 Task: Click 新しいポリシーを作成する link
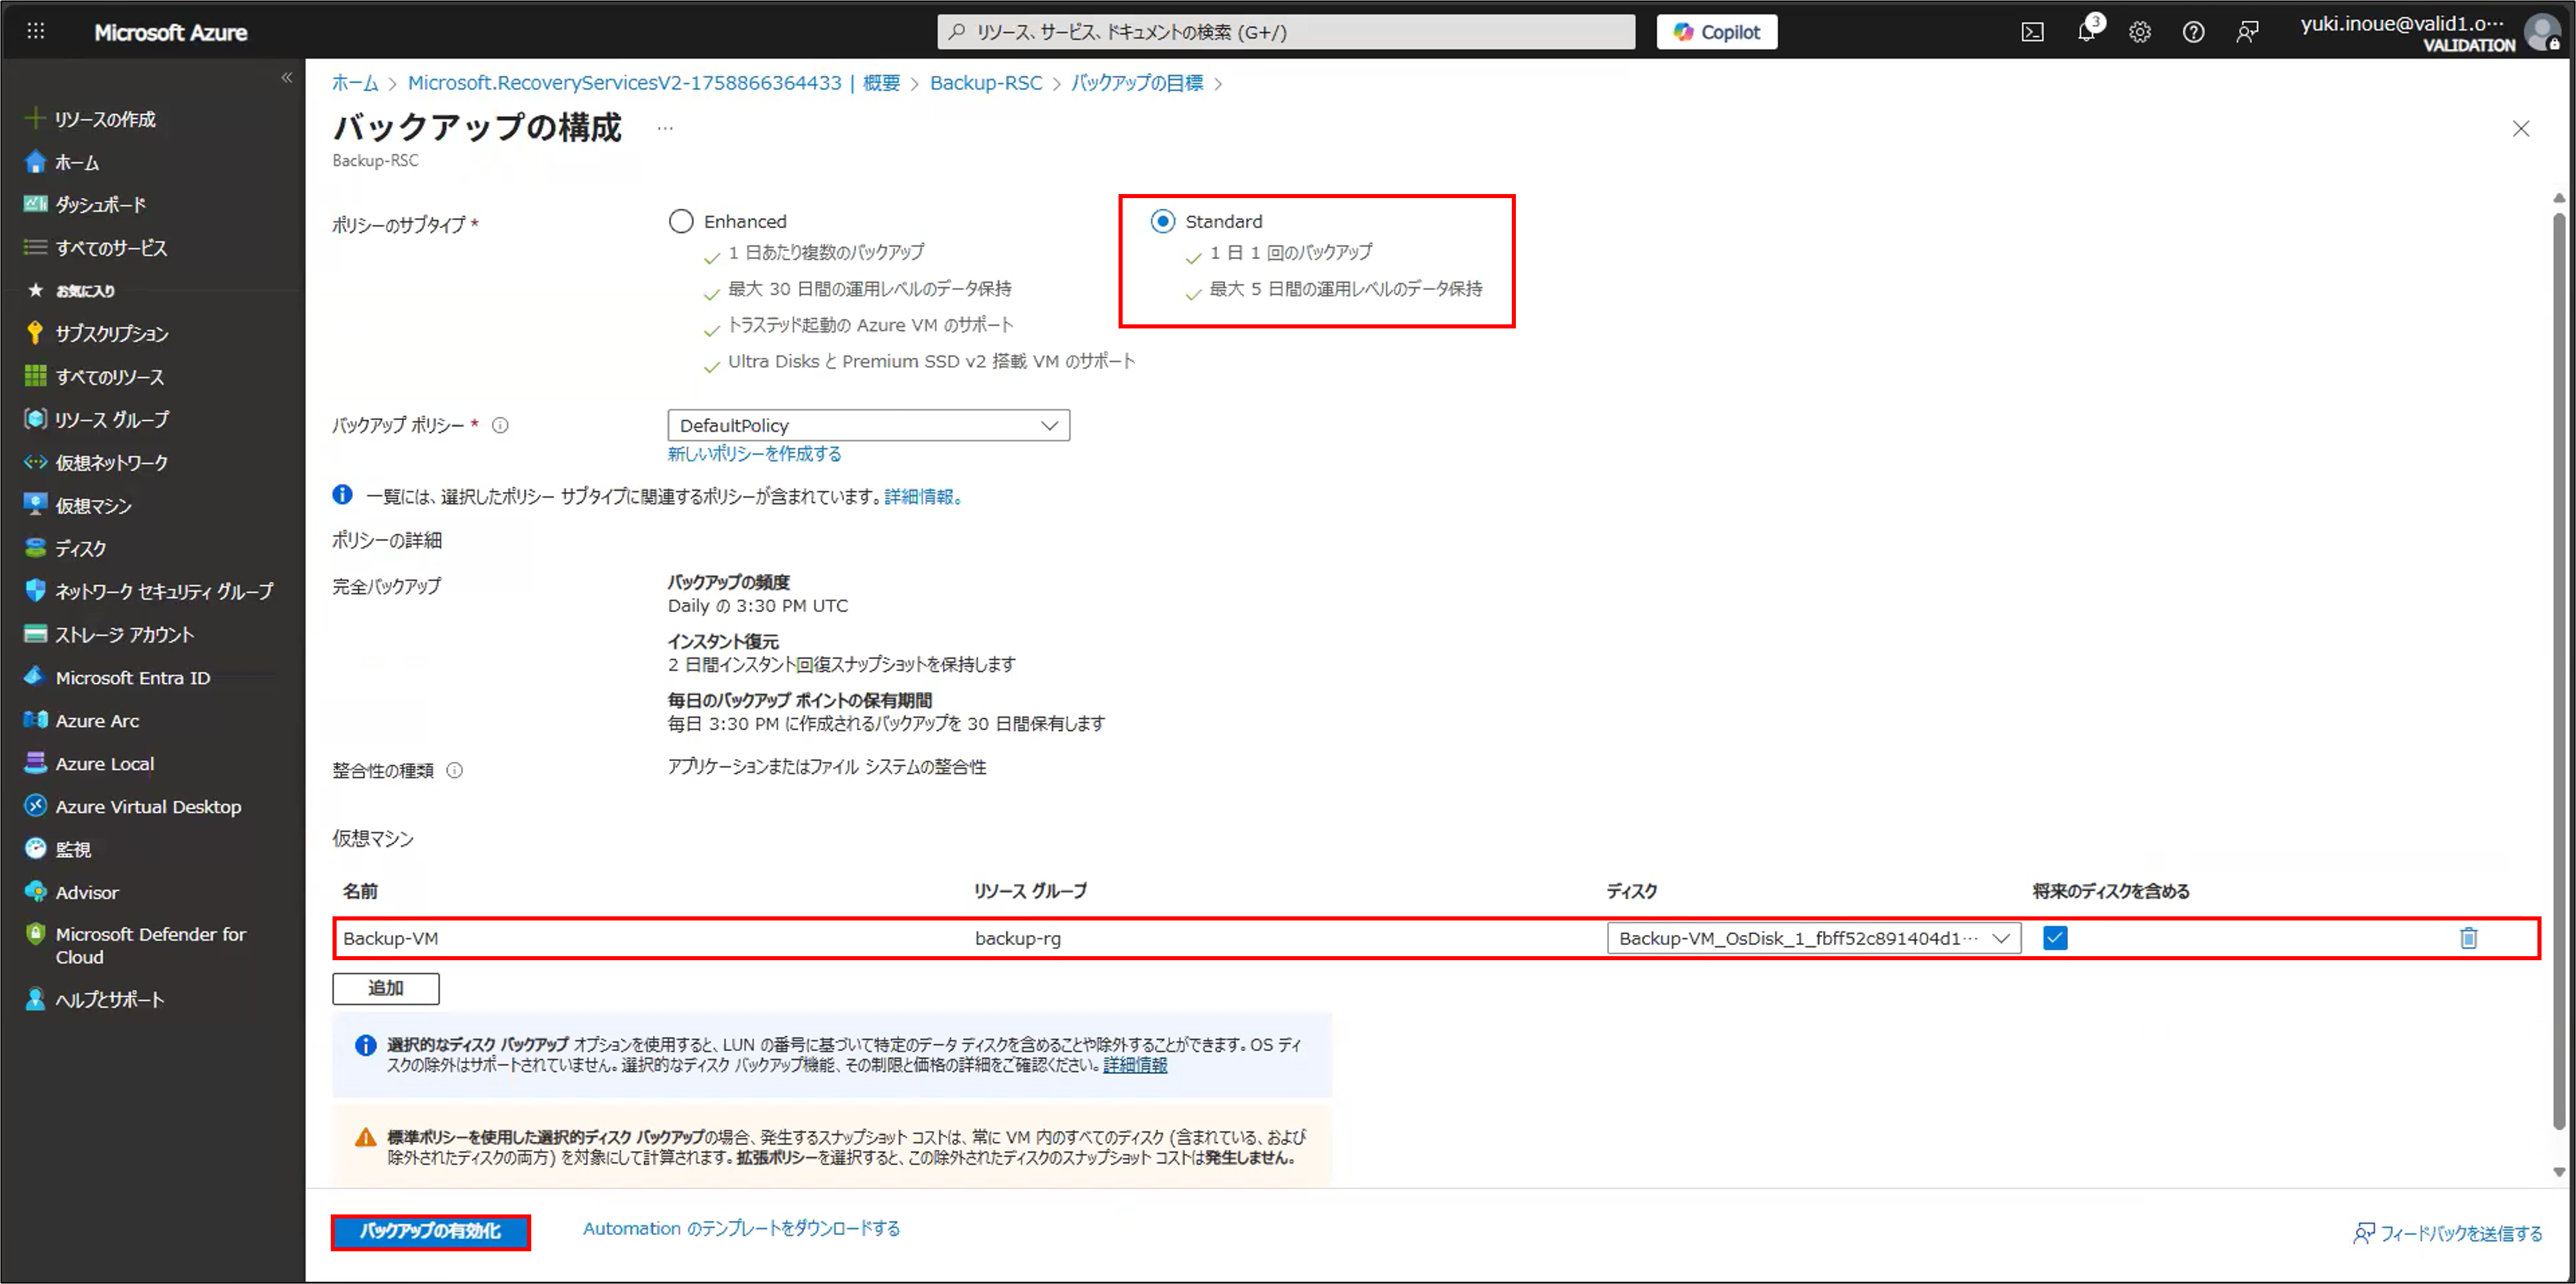(x=754, y=454)
